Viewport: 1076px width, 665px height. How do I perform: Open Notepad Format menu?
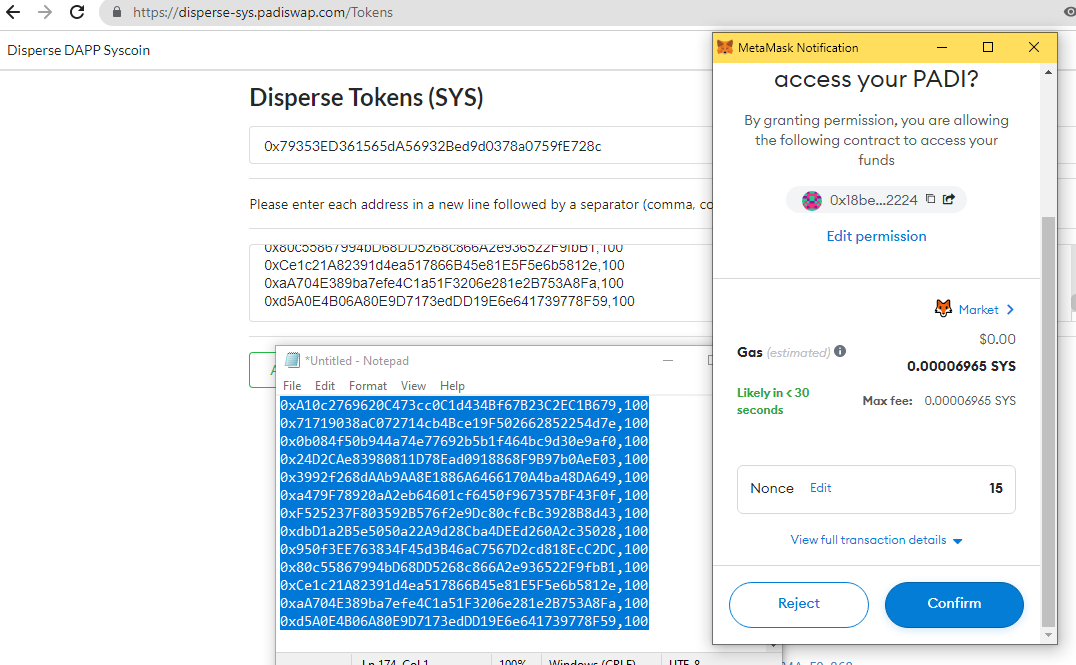click(368, 386)
